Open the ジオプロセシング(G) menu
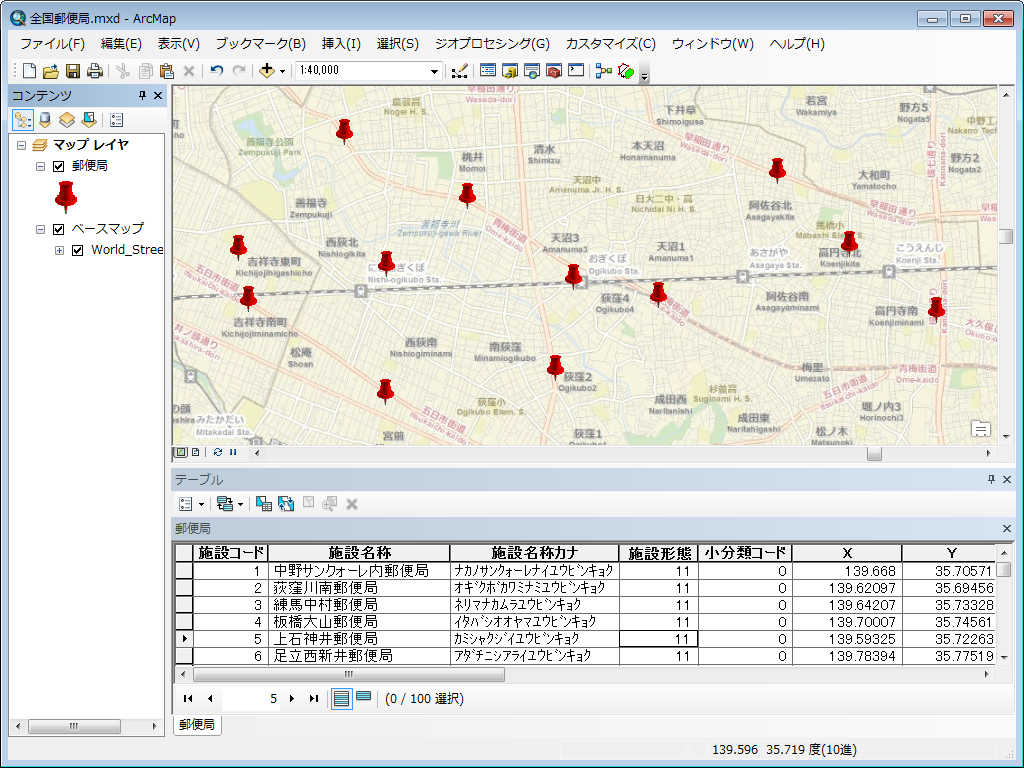This screenshot has height=768, width=1024. pos(492,44)
